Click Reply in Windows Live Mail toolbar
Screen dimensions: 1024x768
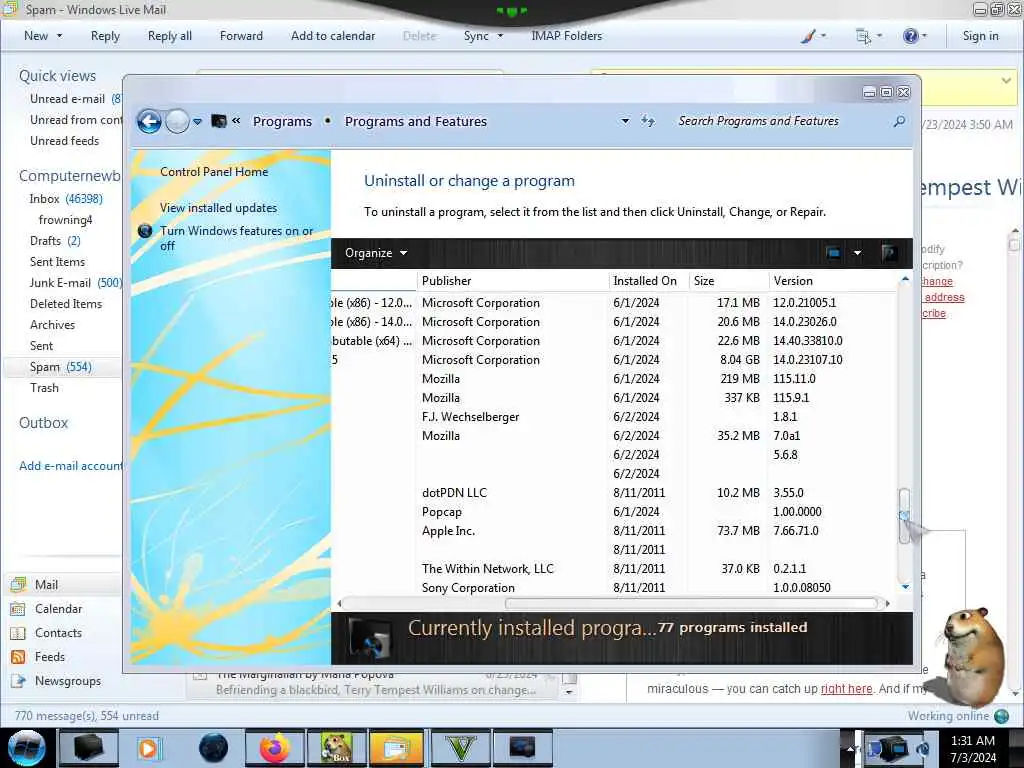click(105, 36)
